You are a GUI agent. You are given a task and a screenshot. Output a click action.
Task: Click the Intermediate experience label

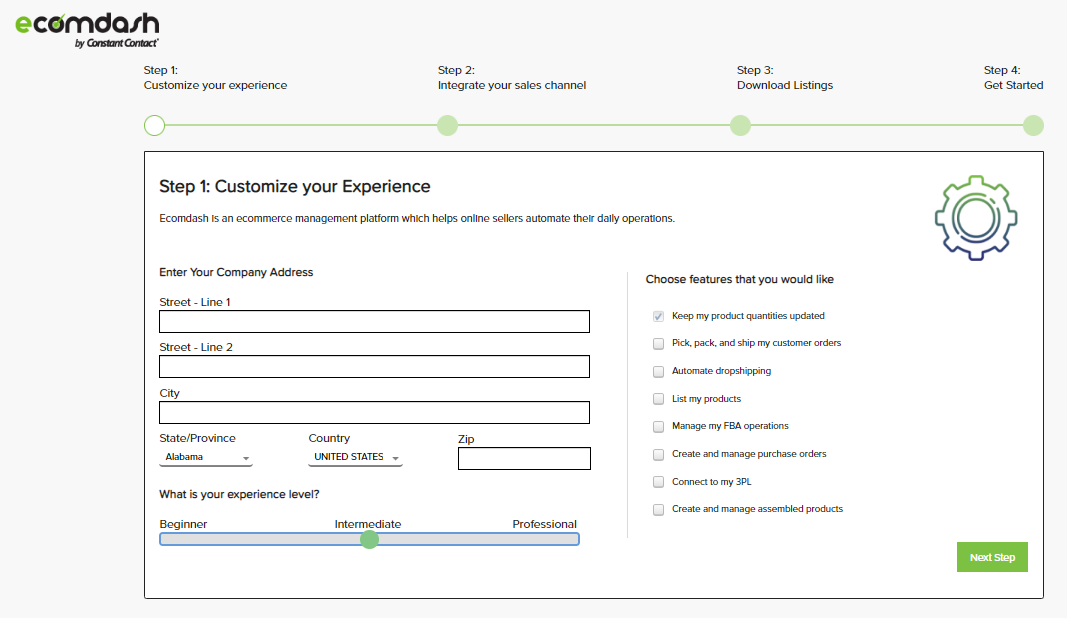pos(367,524)
